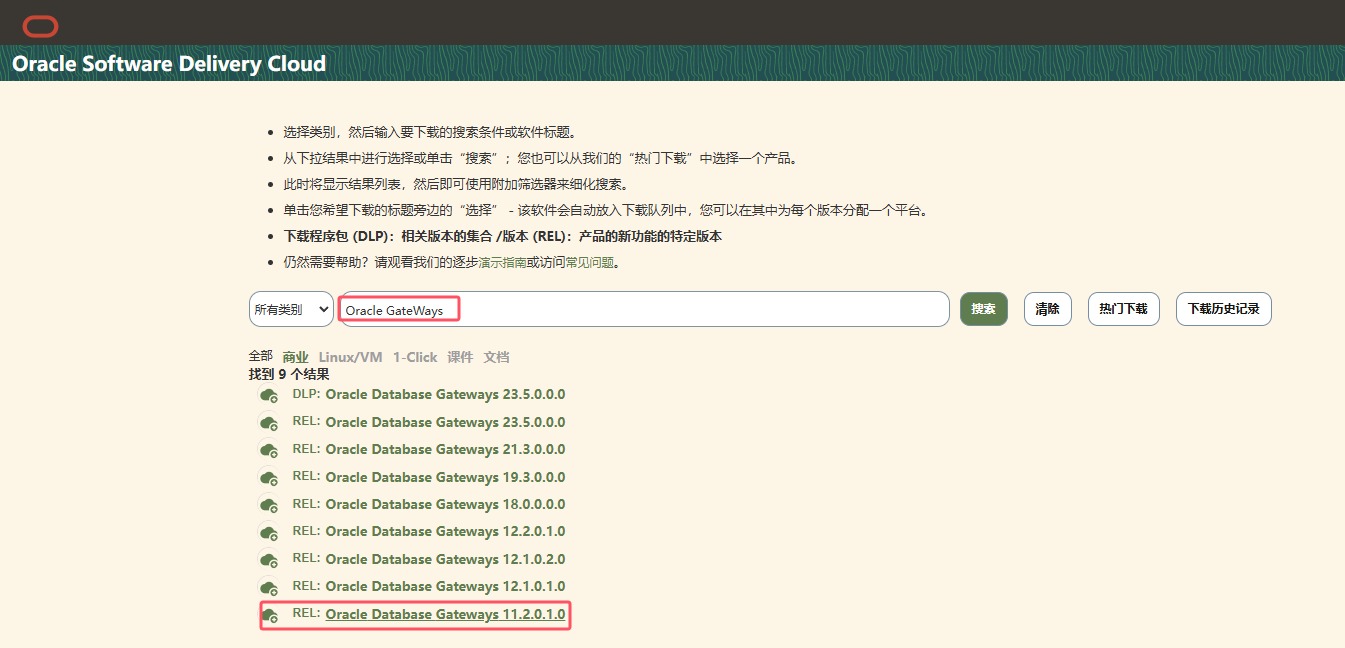Click download cloud icon beside Gateways 19.3.0.0.0

click(269, 478)
